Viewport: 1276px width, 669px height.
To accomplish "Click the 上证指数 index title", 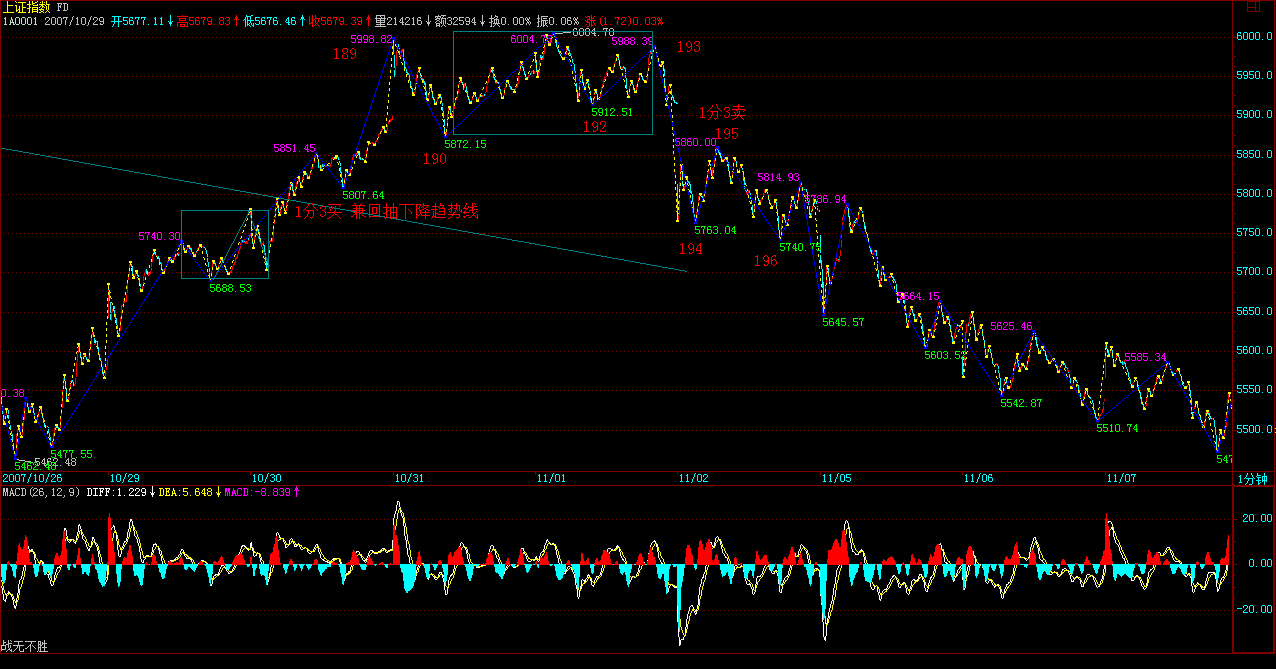I will pos(28,7).
